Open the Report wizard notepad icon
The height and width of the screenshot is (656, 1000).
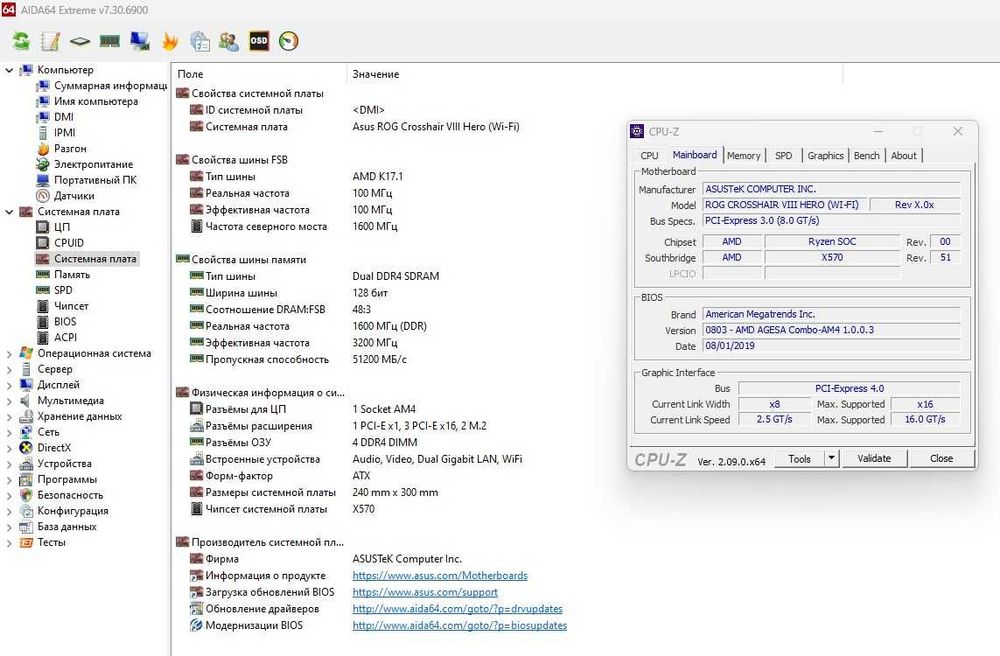pyautogui.click(x=50, y=41)
